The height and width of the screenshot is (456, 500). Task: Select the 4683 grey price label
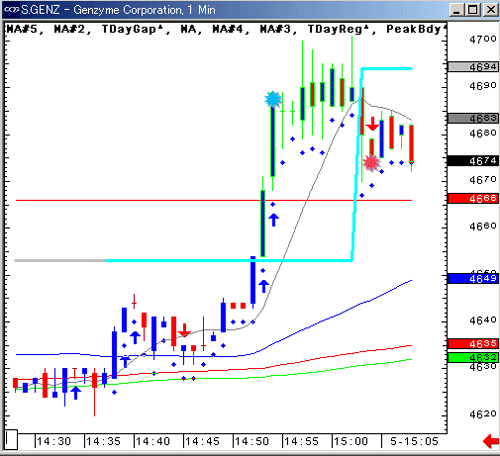point(473,118)
